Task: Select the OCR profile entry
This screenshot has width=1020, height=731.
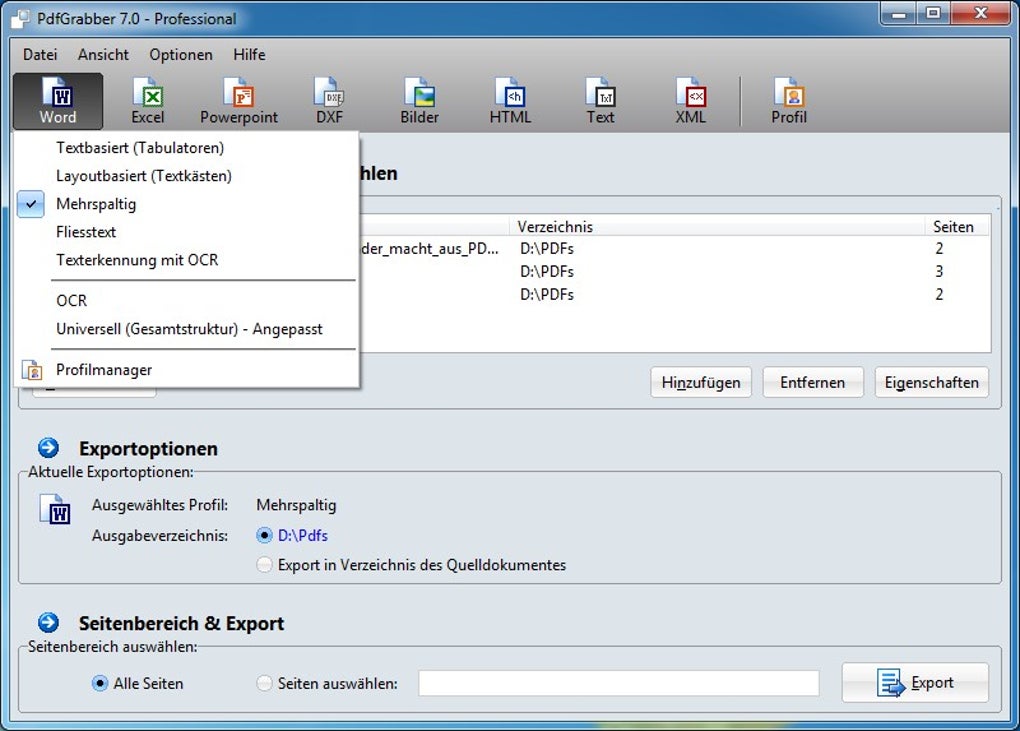Action: click(186, 300)
